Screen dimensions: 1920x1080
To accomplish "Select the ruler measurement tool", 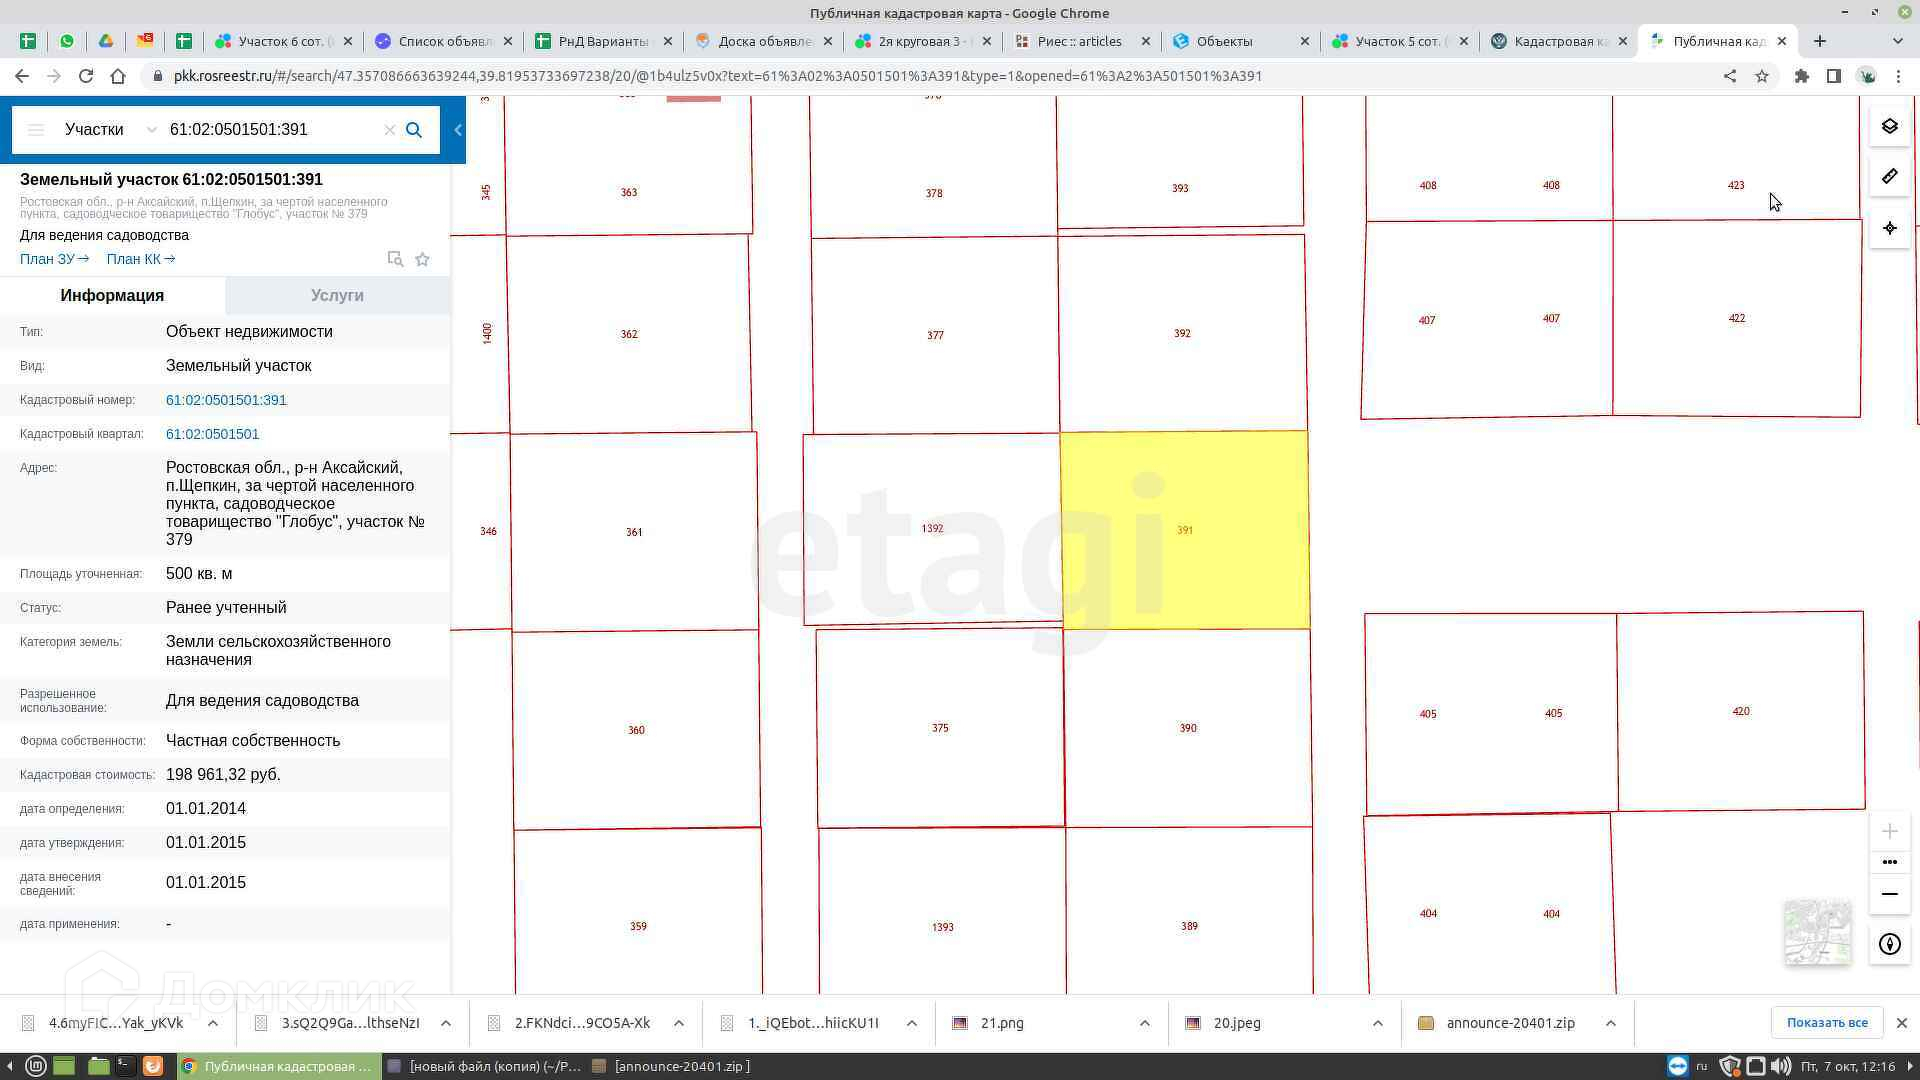I will click(1889, 177).
